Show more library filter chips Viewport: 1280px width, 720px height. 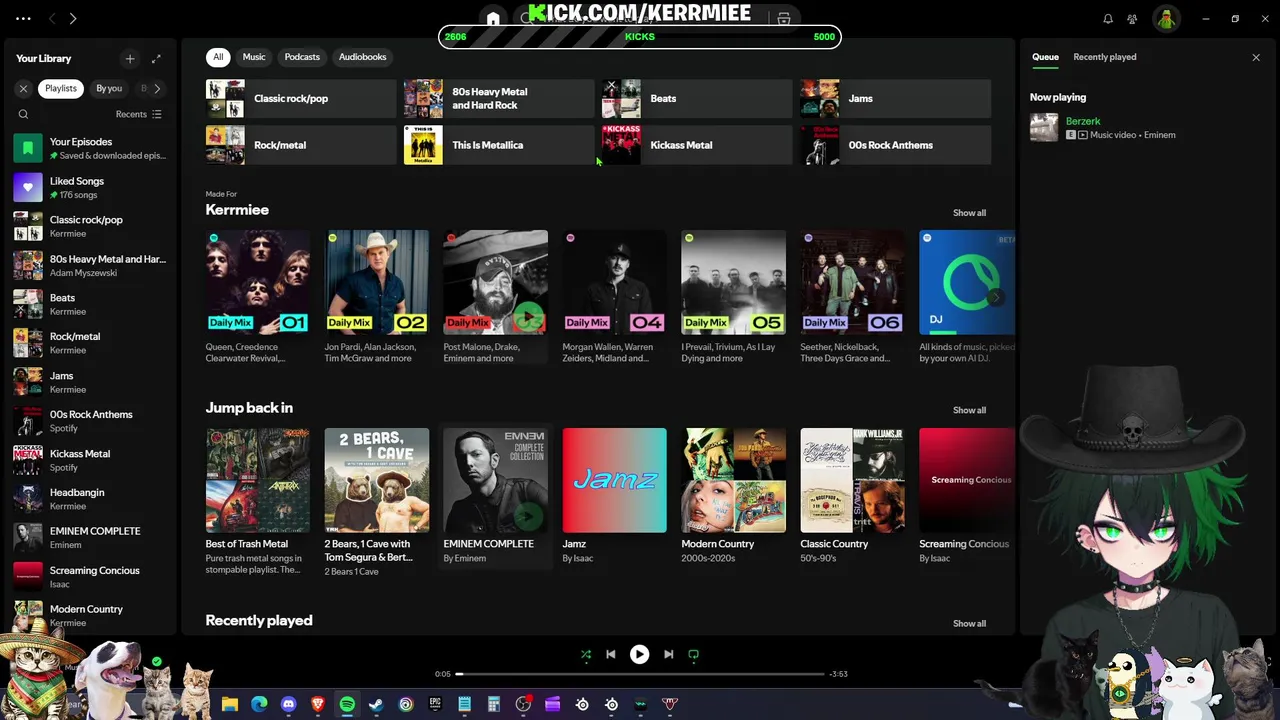click(157, 88)
